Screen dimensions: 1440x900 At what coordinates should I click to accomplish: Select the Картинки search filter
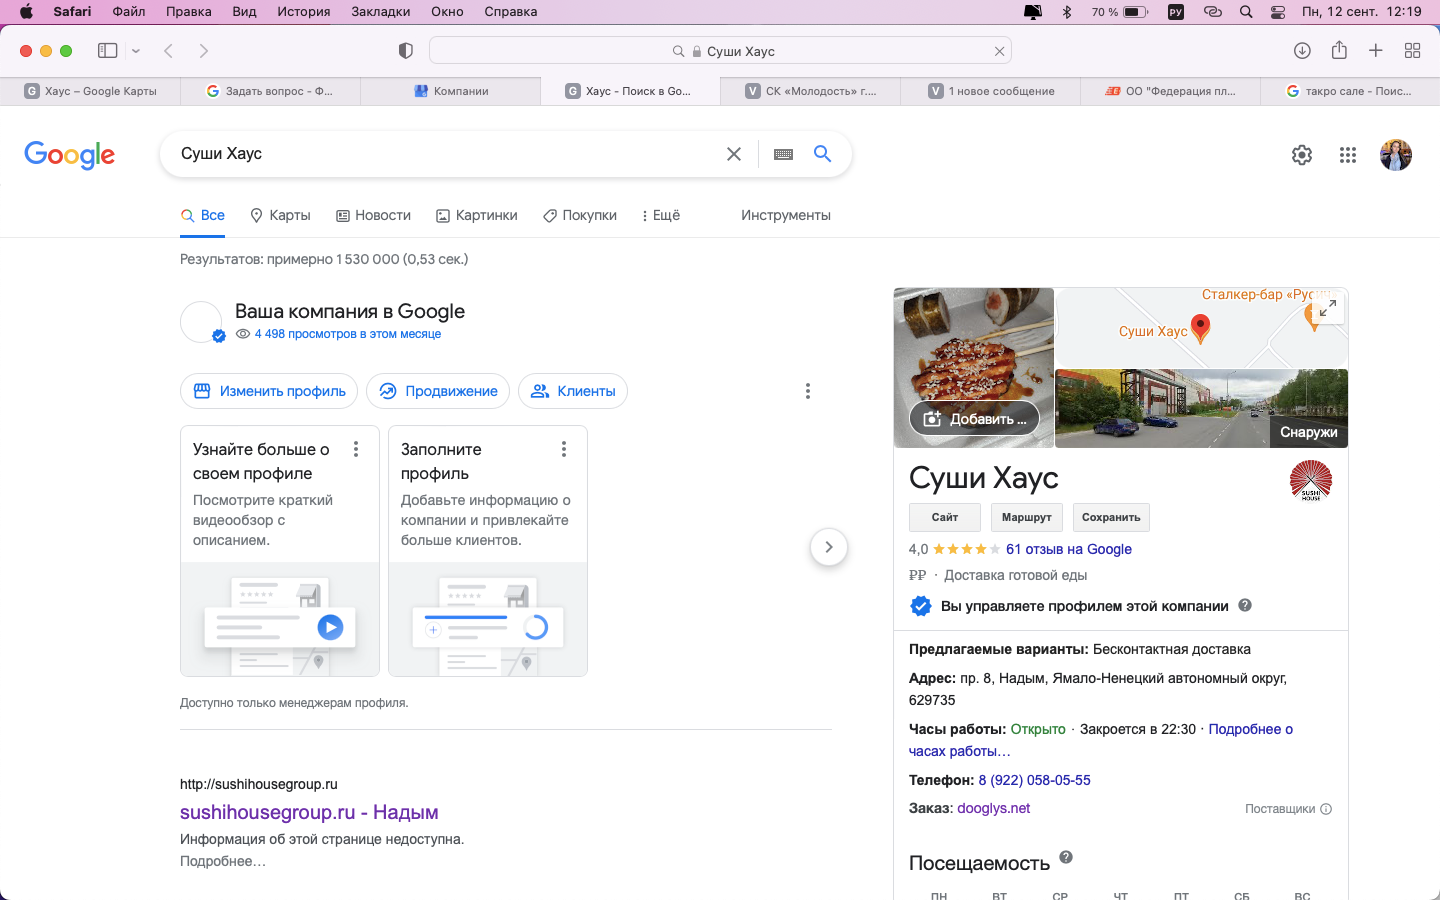click(477, 215)
